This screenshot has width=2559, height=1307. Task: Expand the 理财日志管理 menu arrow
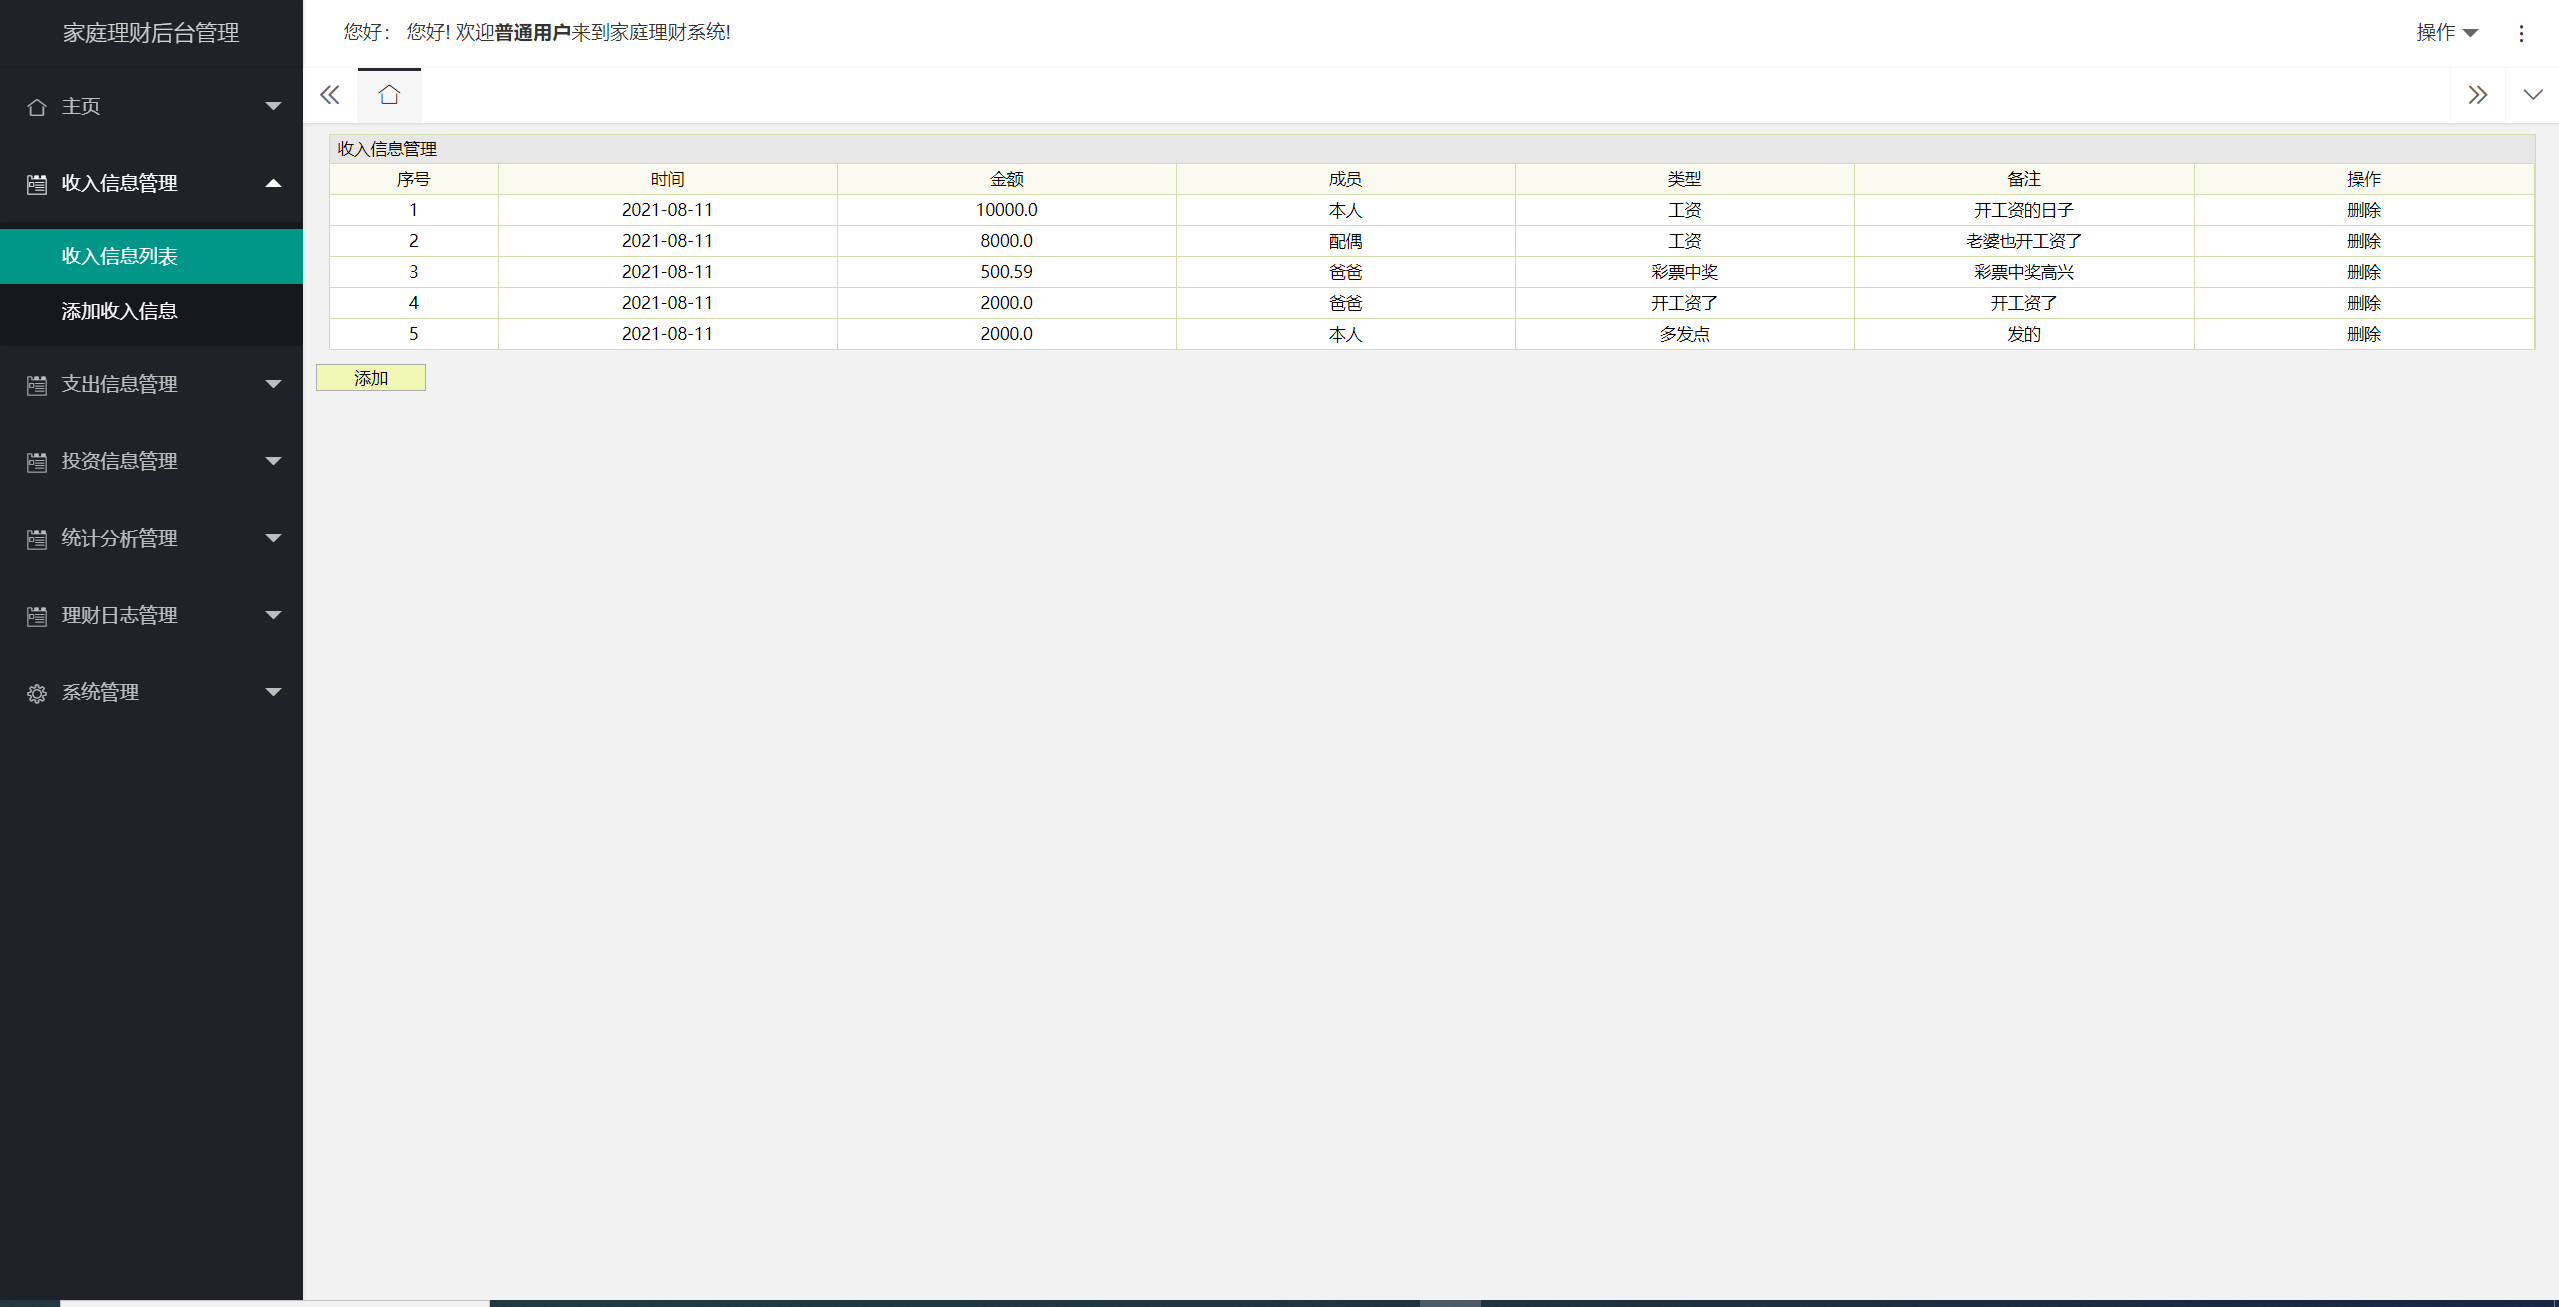[273, 615]
